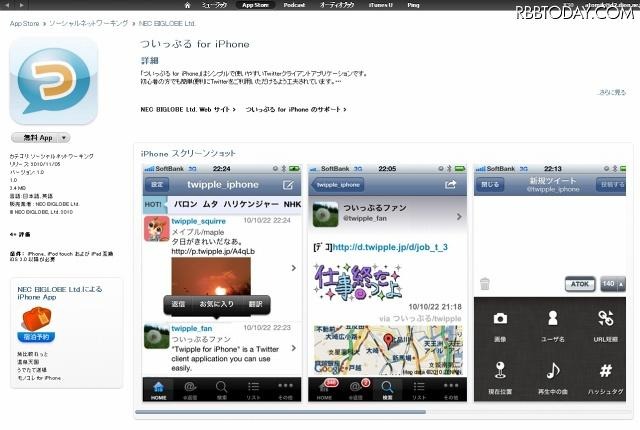
Task: Open the Ping tab
Action: coord(413,5)
